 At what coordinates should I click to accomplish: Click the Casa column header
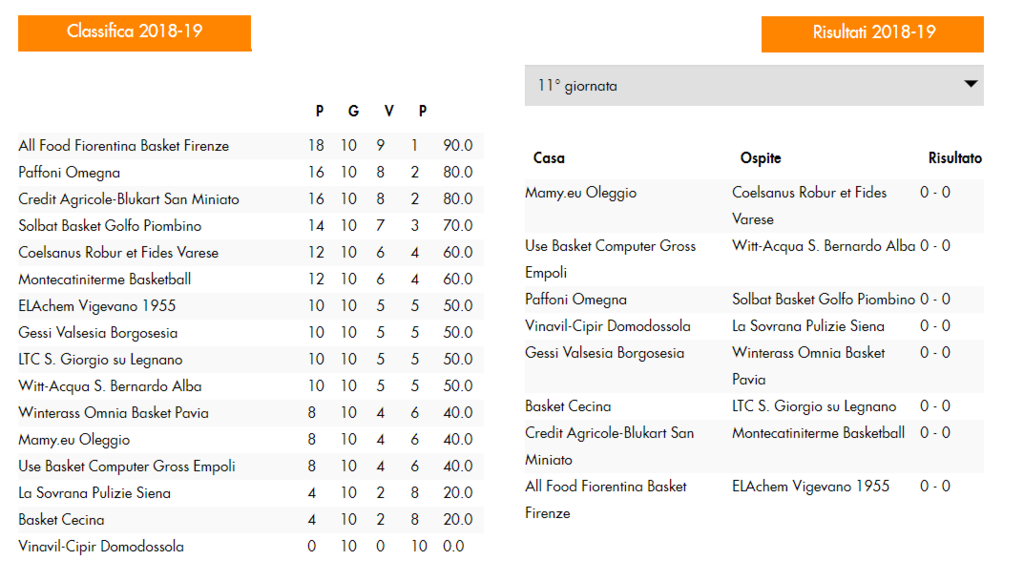pyautogui.click(x=549, y=158)
